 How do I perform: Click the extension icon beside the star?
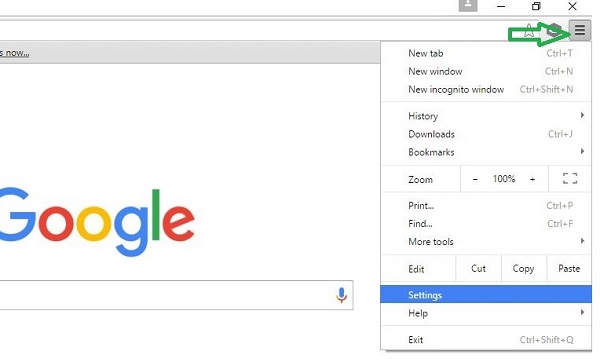click(554, 30)
